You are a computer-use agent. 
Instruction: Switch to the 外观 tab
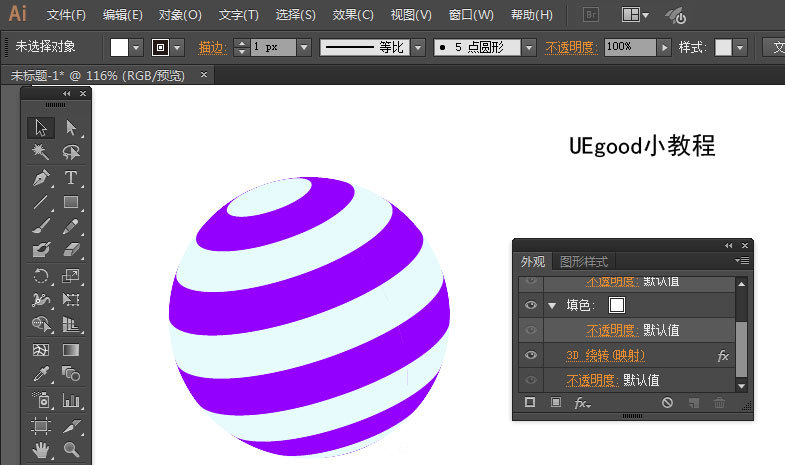click(533, 262)
